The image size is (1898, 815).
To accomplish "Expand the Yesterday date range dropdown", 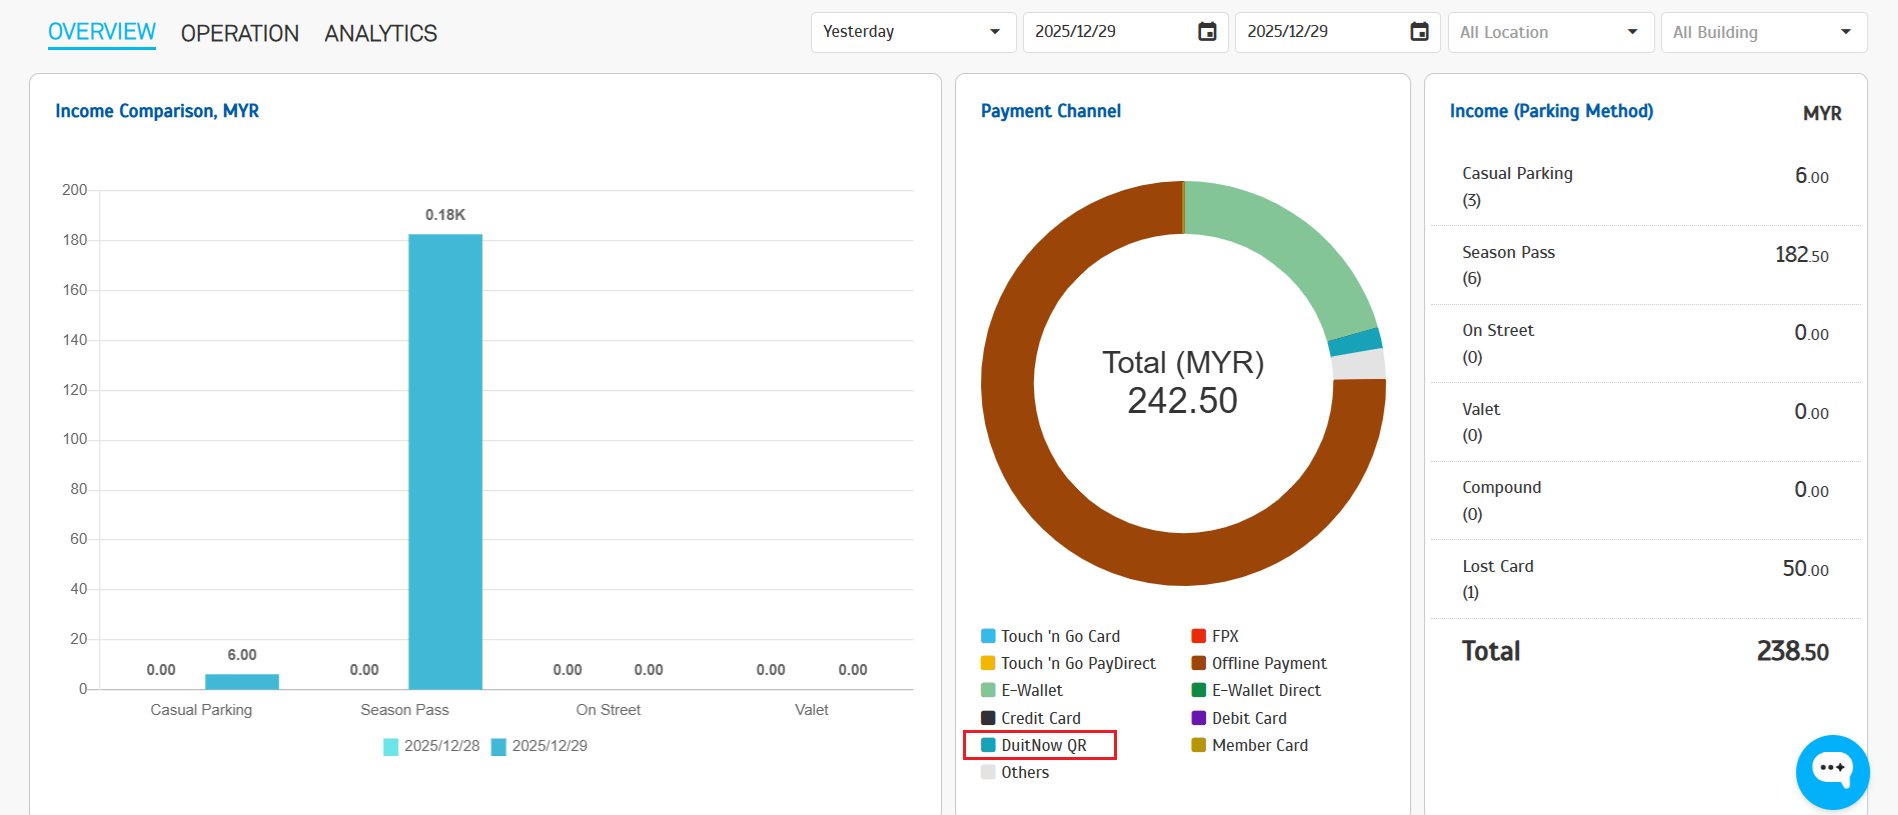I will pyautogui.click(x=912, y=32).
